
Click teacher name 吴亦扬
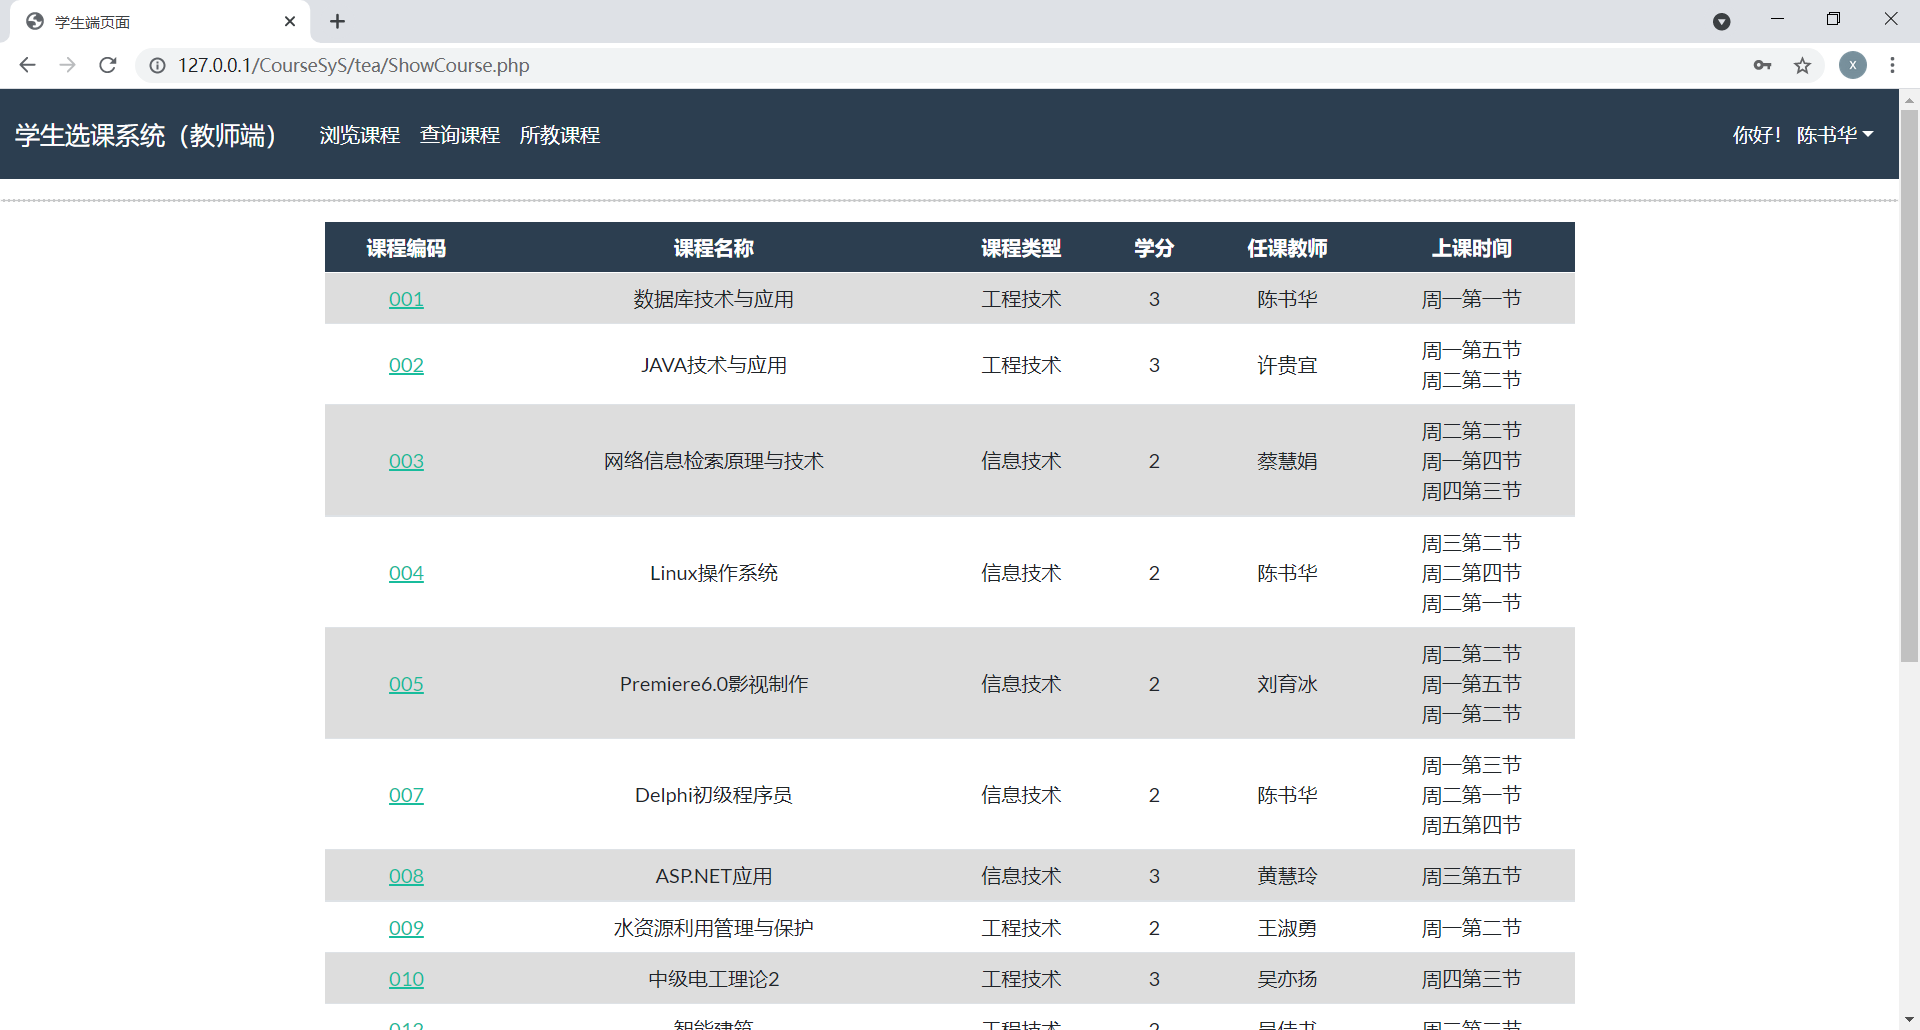pyautogui.click(x=1287, y=979)
